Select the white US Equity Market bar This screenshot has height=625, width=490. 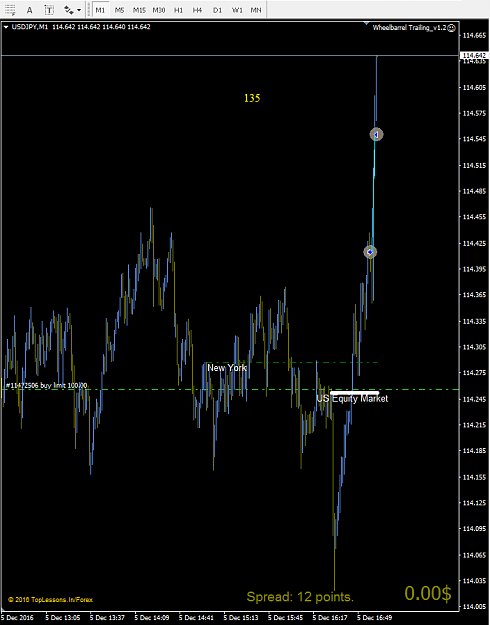pos(354,393)
